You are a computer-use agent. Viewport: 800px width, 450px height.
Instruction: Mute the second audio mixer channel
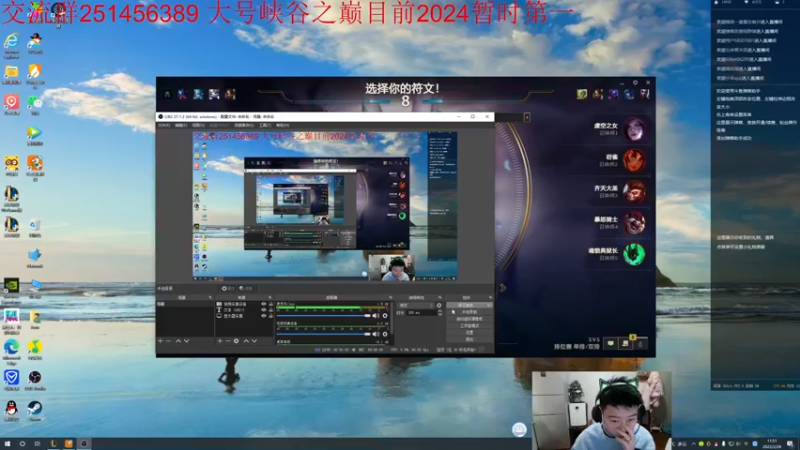(376, 334)
